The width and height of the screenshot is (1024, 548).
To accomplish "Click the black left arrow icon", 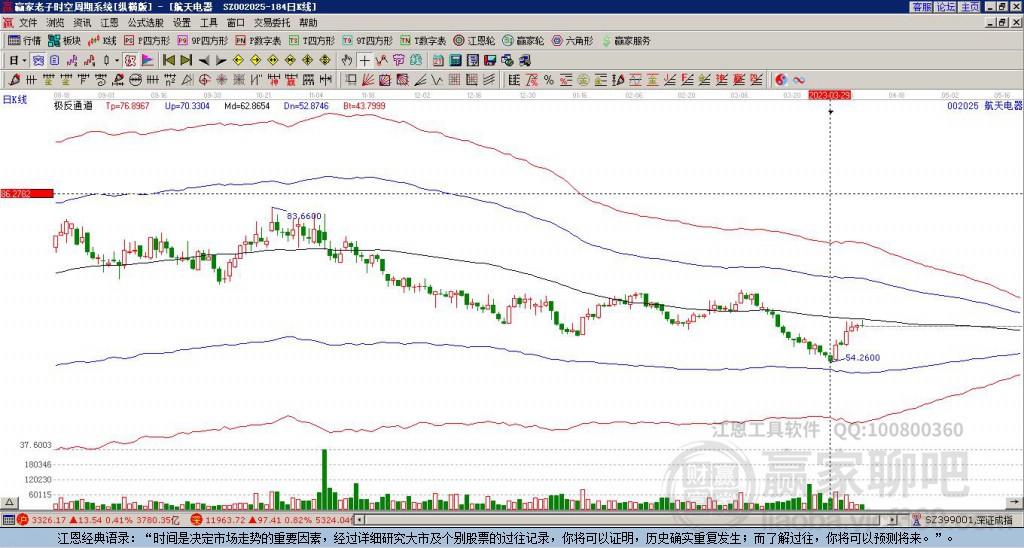I will pyautogui.click(x=204, y=60).
